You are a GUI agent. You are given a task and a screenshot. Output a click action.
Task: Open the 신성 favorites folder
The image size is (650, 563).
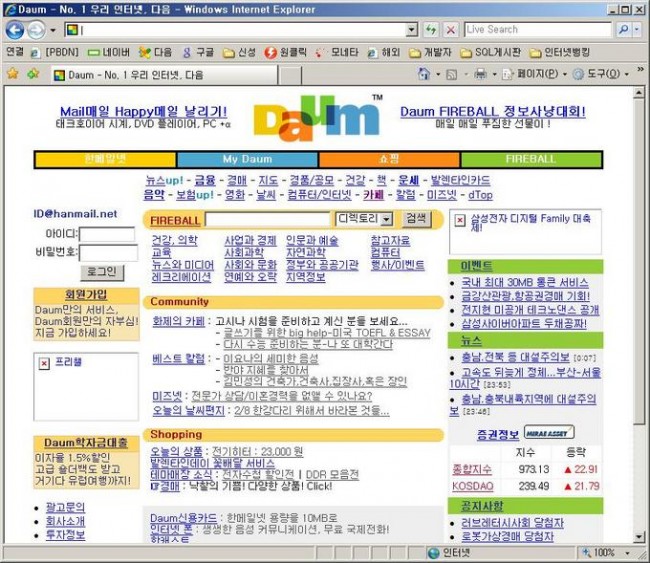pos(239,52)
